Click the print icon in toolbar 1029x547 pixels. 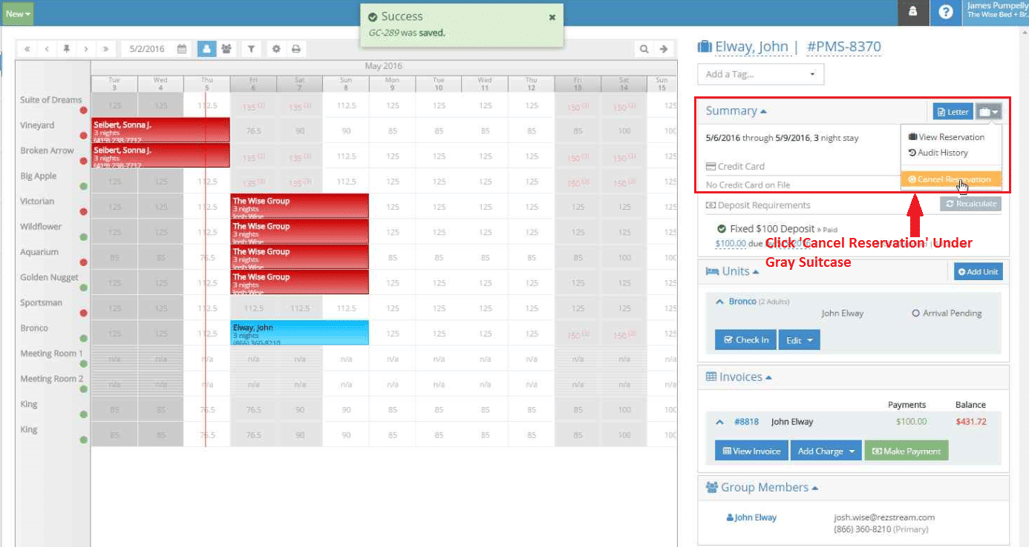pyautogui.click(x=296, y=49)
